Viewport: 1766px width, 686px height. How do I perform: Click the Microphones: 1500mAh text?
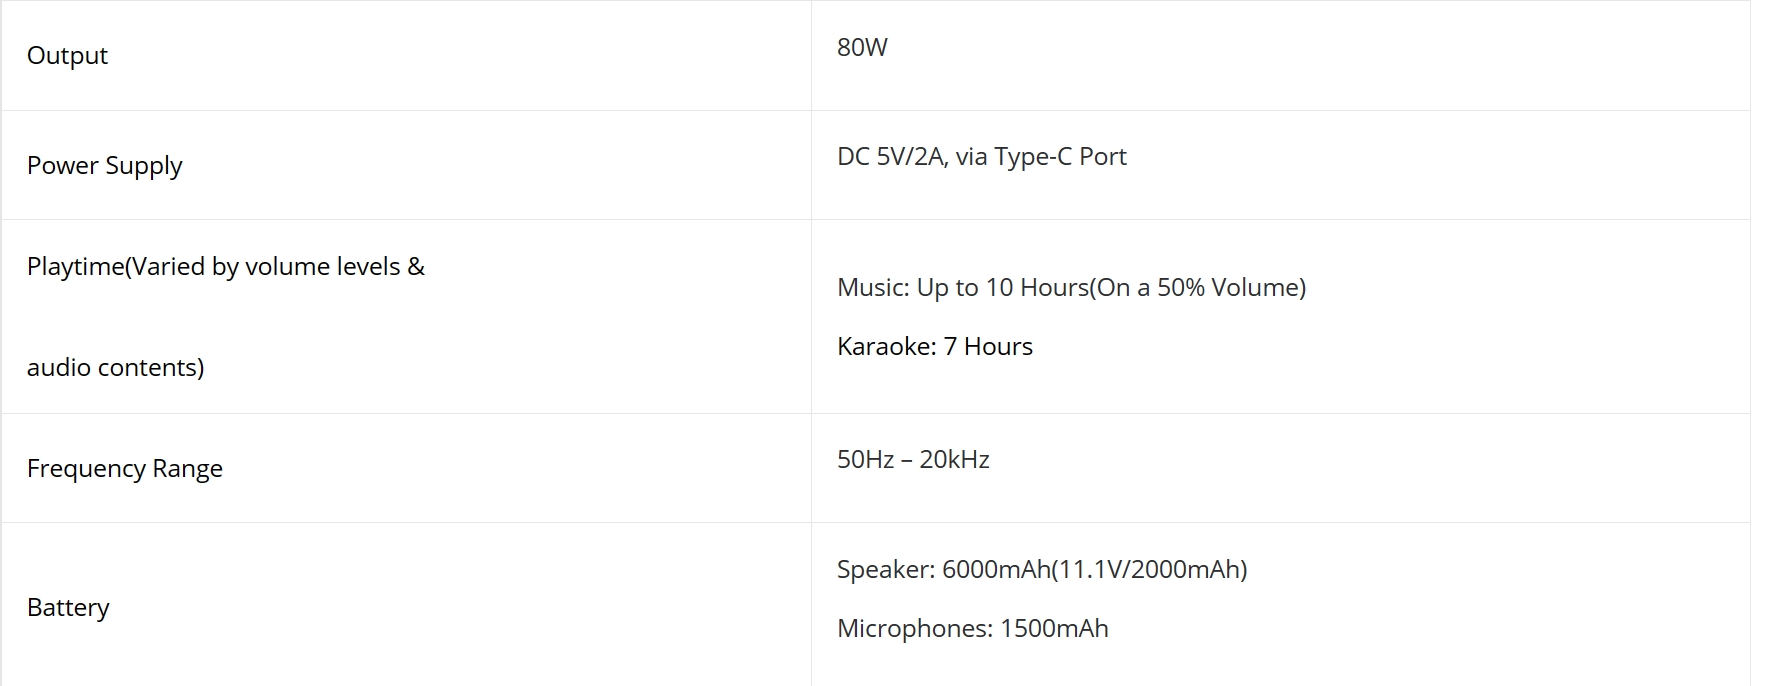[x=972, y=628]
